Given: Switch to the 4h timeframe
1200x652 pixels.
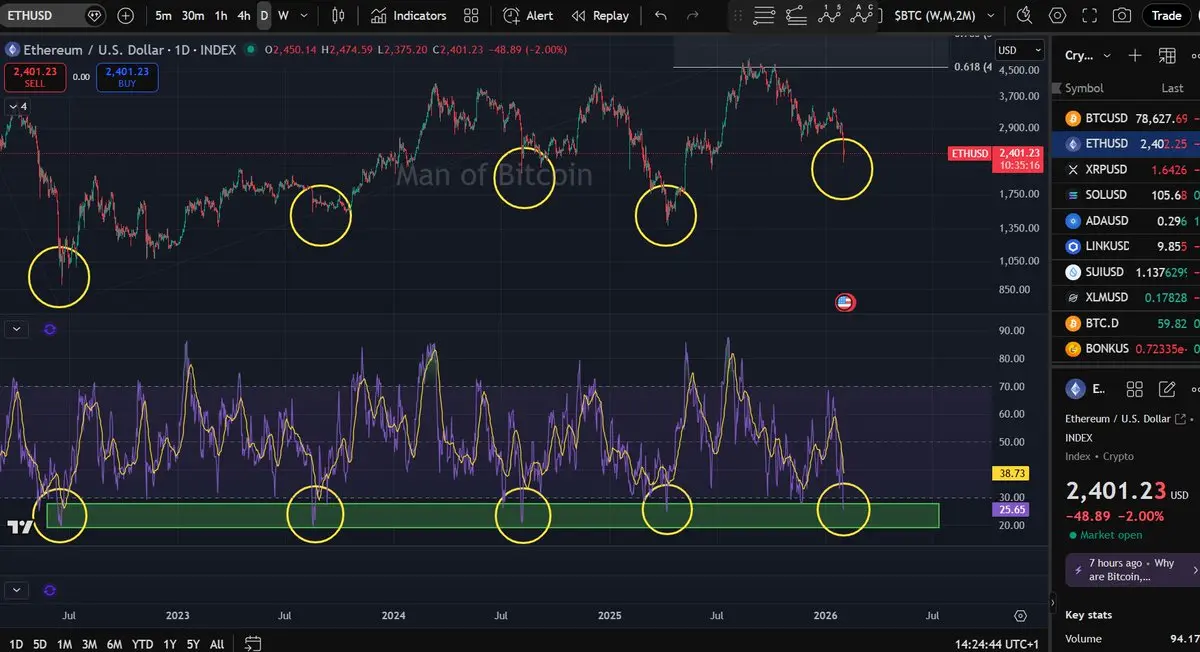Looking at the screenshot, I should click(x=244, y=16).
